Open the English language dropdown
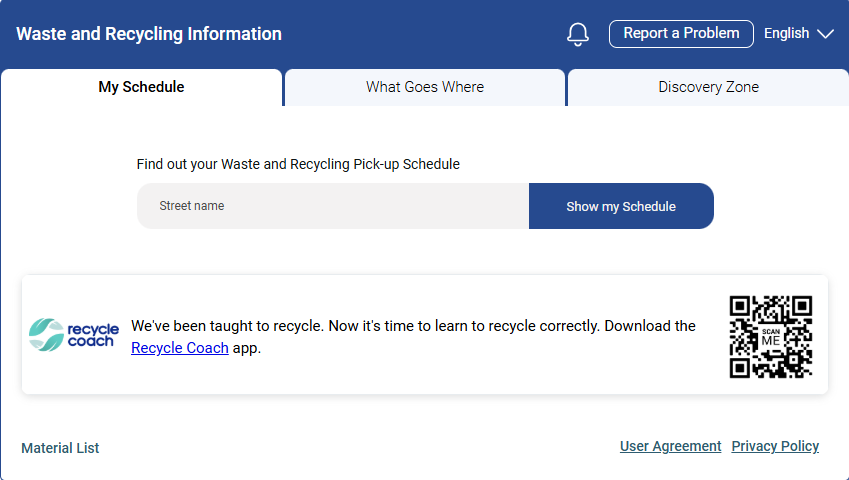Viewport: 849px width, 480px height. point(799,34)
